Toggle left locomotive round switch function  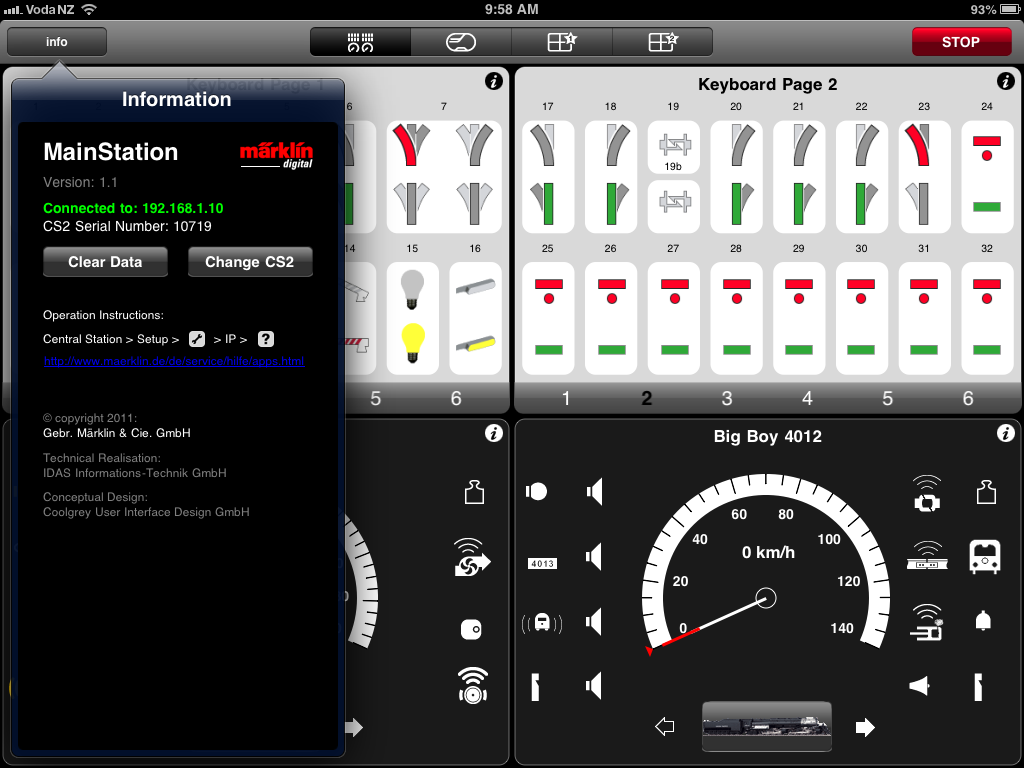pyautogui.click(x=472, y=630)
